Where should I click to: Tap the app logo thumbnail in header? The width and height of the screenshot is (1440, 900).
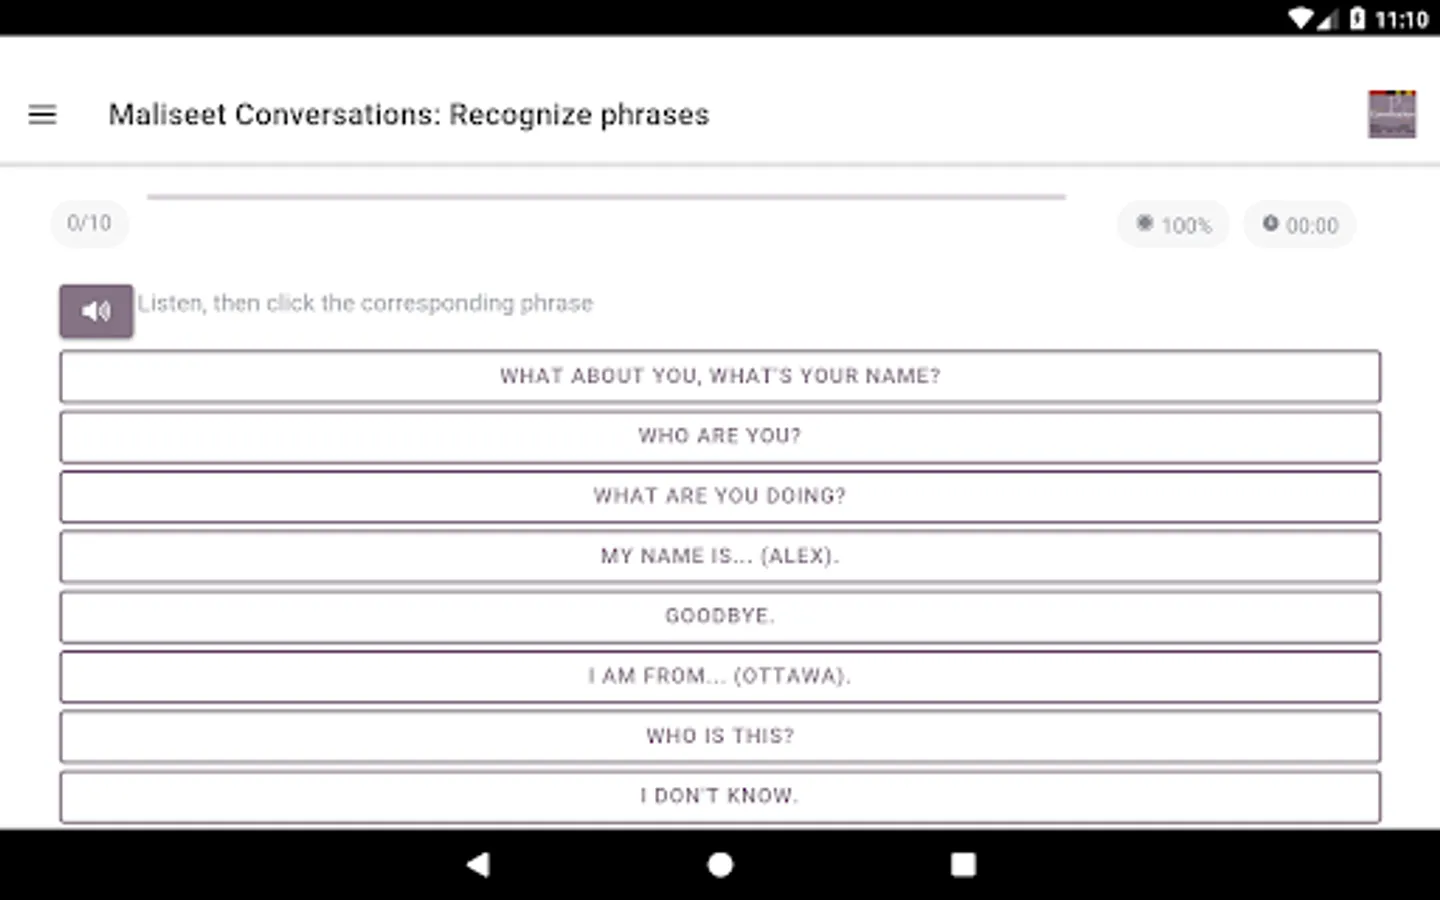1391,114
